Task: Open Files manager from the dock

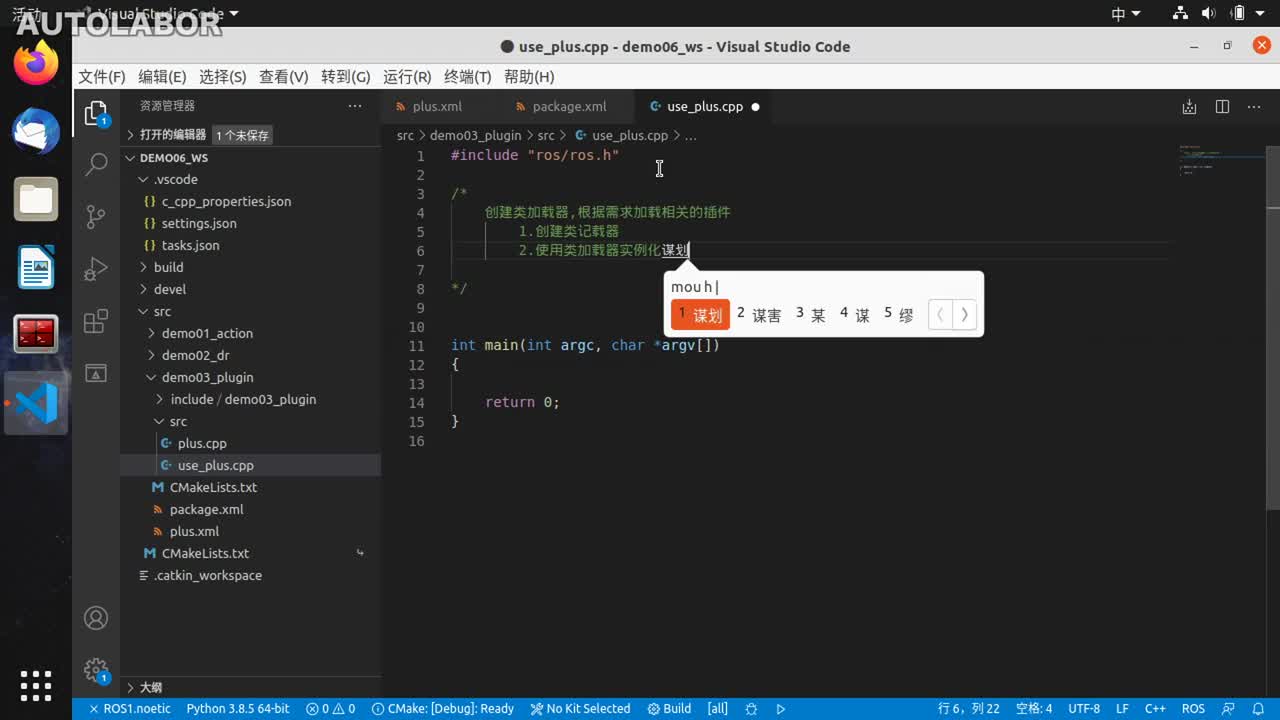Action: click(x=36, y=199)
